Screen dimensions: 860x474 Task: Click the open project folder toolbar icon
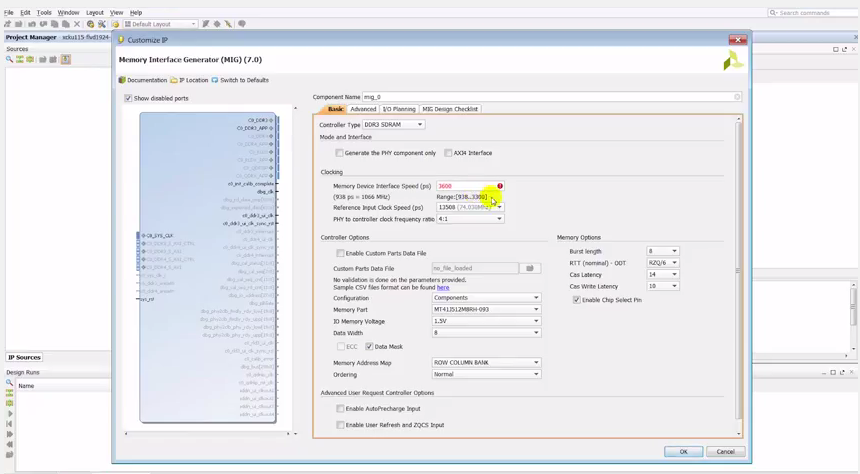click(19, 24)
